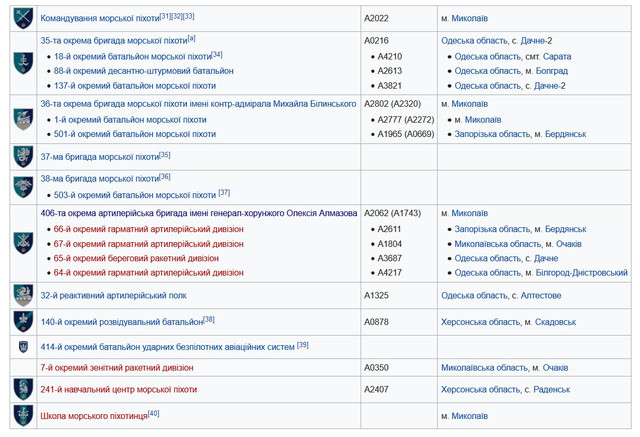Click 65-й окремий береговий ракетний дивізіон
This screenshot has width=640, height=437.
click(136, 258)
